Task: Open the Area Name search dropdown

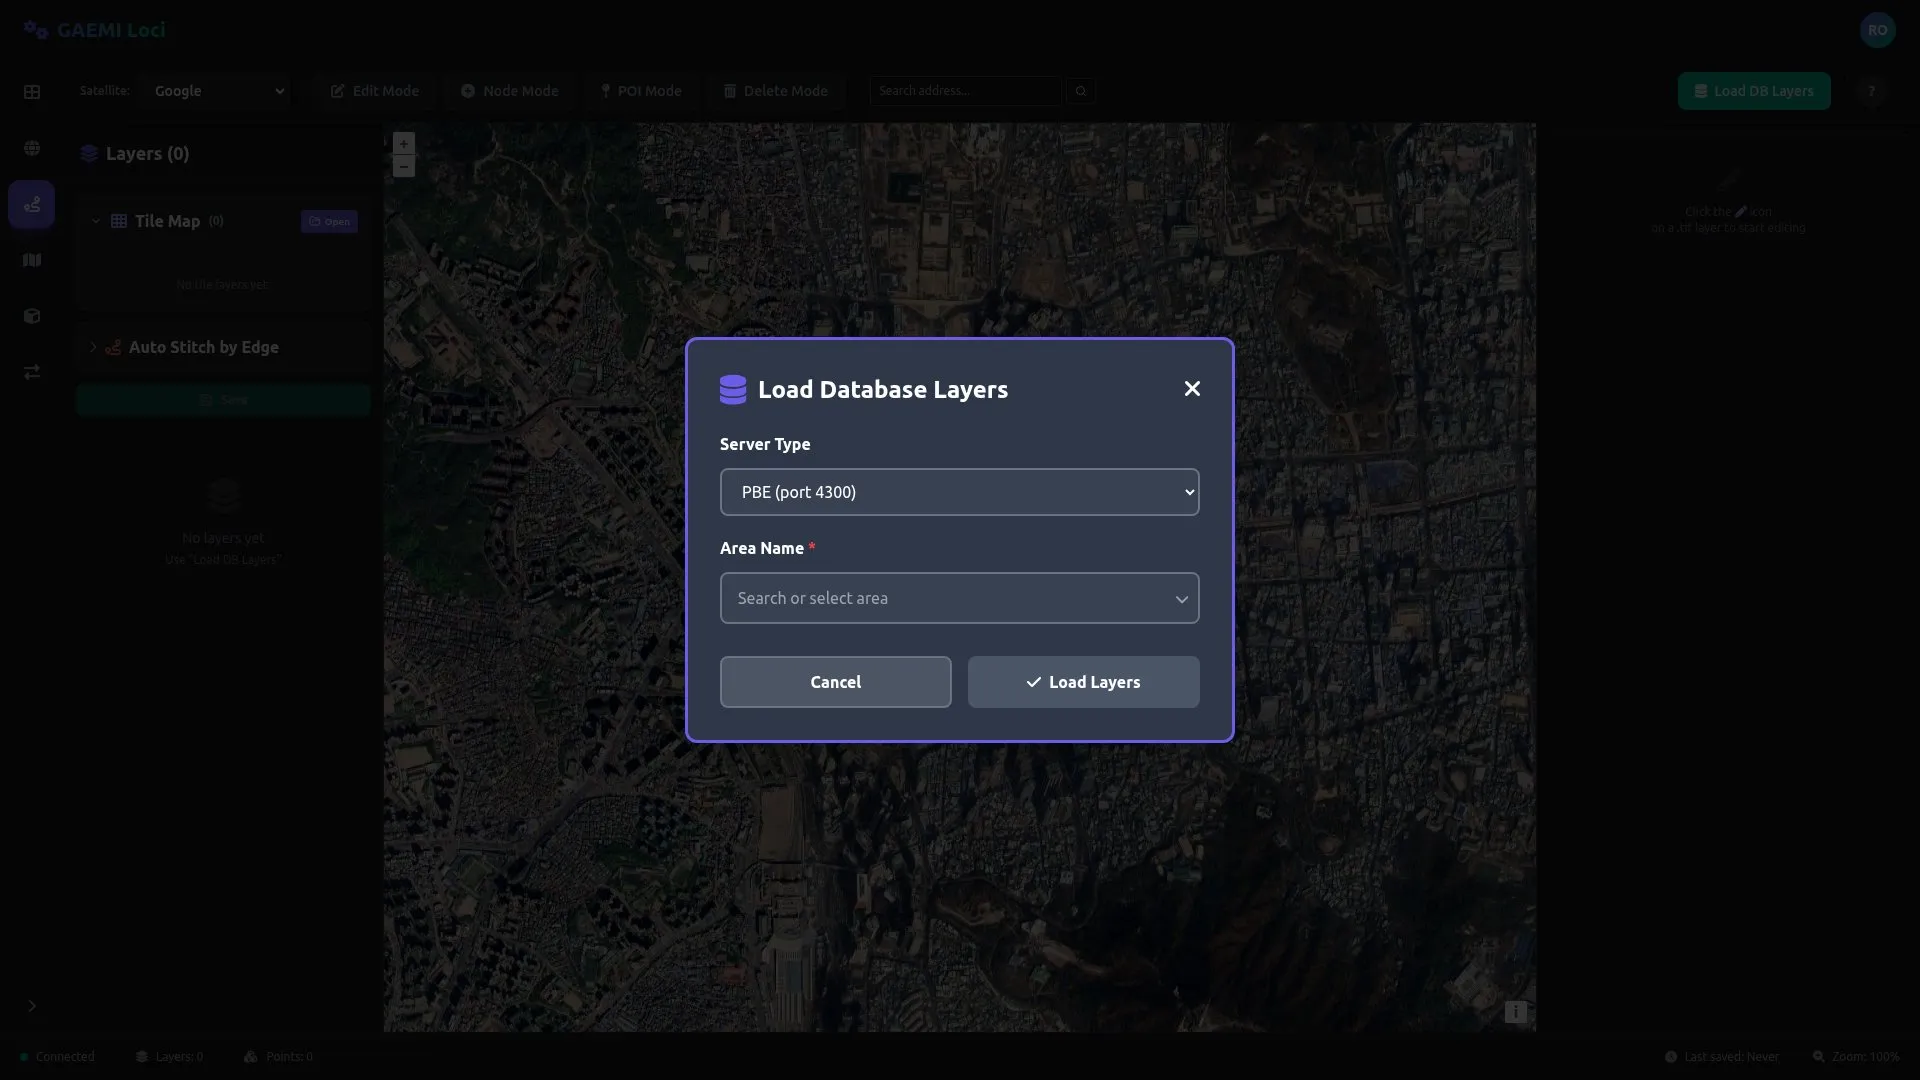Action: [959, 598]
